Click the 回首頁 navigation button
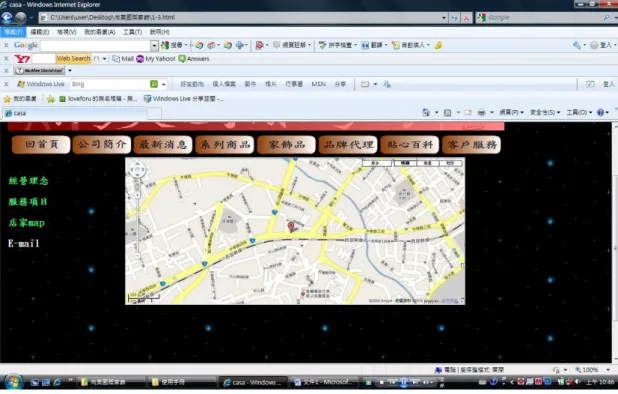The height and width of the screenshot is (394, 618). 41,145
